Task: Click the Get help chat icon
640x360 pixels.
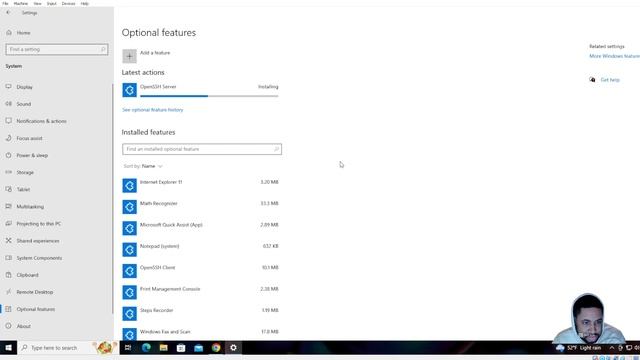Action: pos(592,80)
